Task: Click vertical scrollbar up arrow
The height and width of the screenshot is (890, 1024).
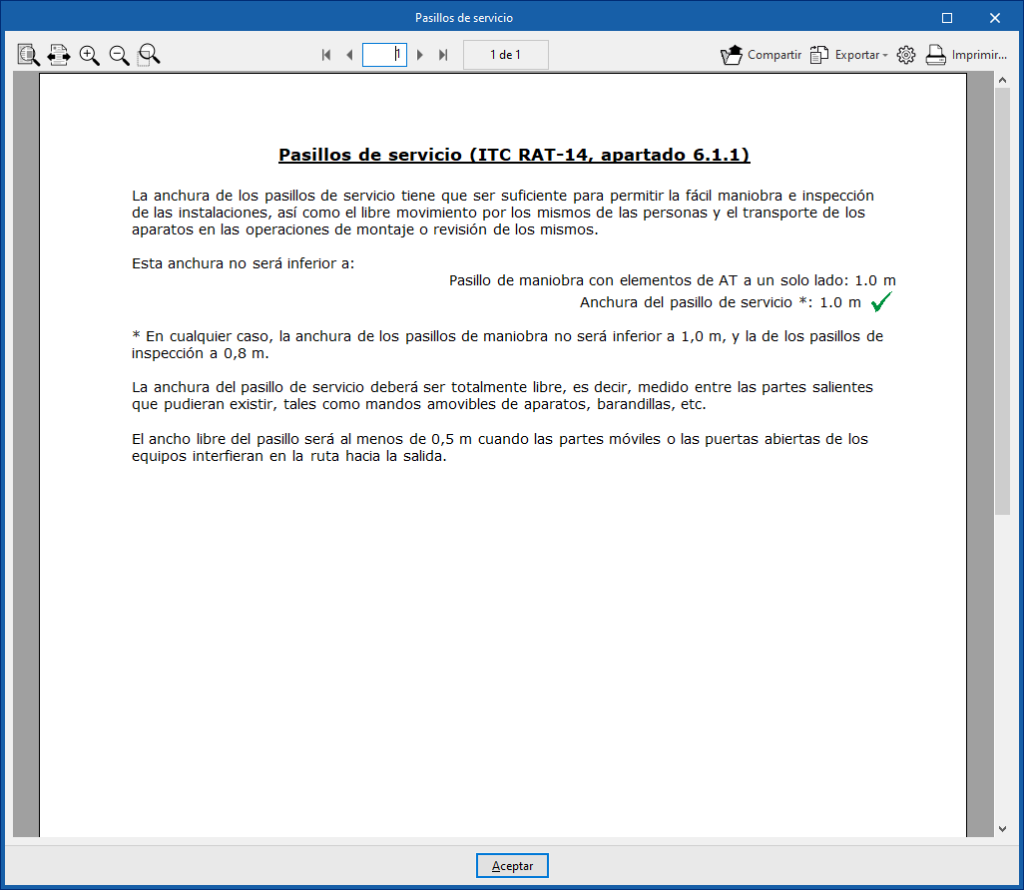Action: click(1002, 80)
